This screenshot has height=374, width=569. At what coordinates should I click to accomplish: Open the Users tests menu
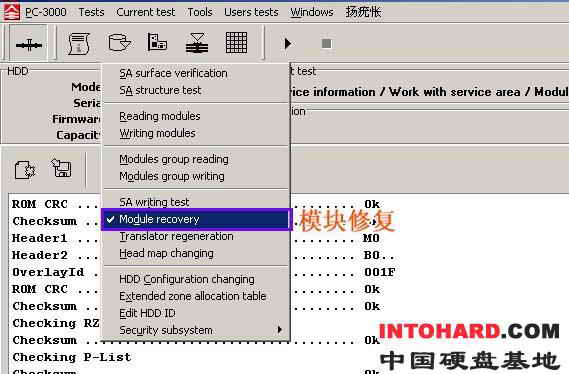(251, 12)
